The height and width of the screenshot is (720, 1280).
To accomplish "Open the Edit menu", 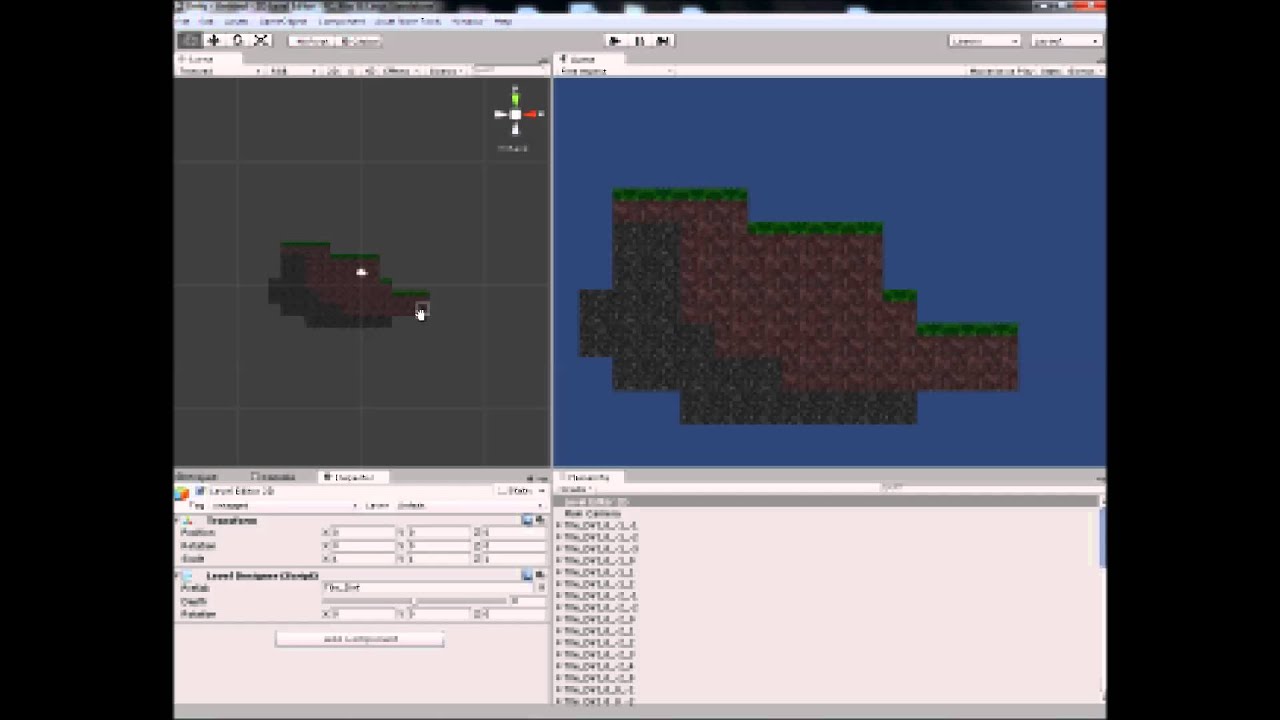I will tap(207, 21).
